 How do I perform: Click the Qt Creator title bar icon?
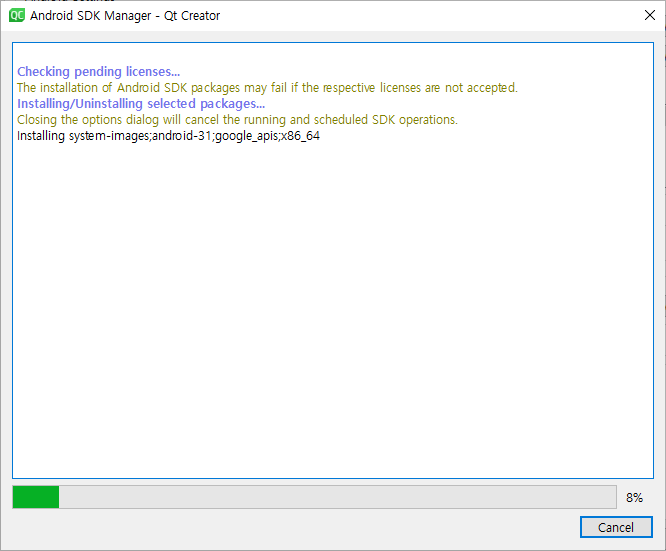point(17,16)
